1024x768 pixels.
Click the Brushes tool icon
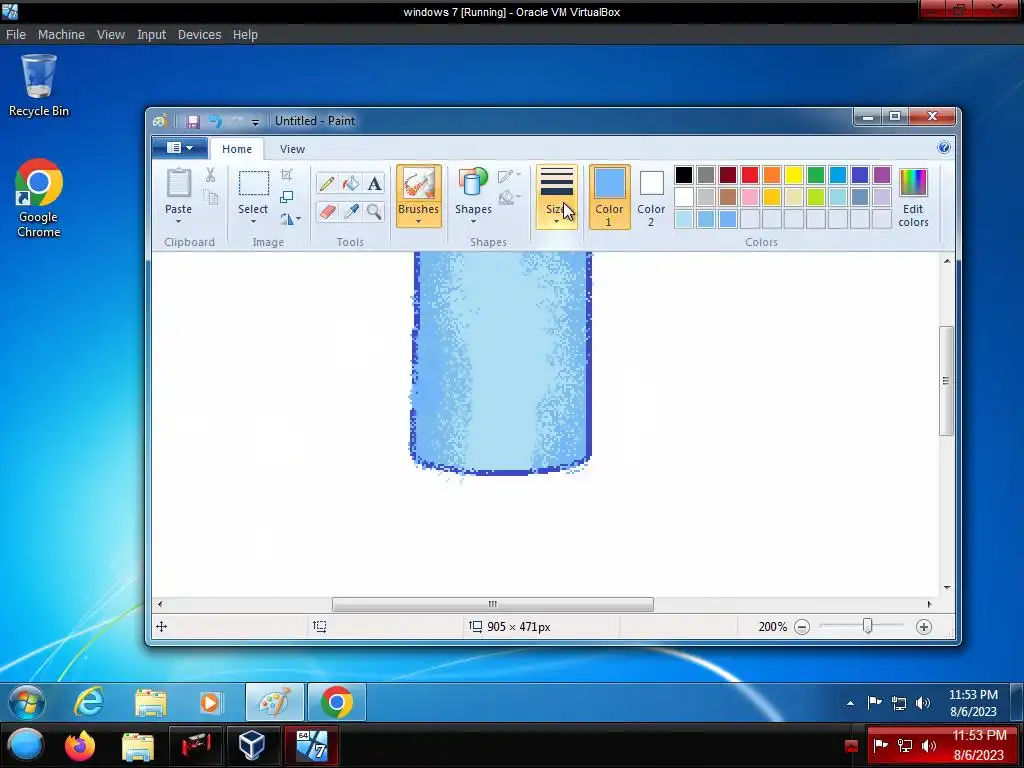(419, 183)
